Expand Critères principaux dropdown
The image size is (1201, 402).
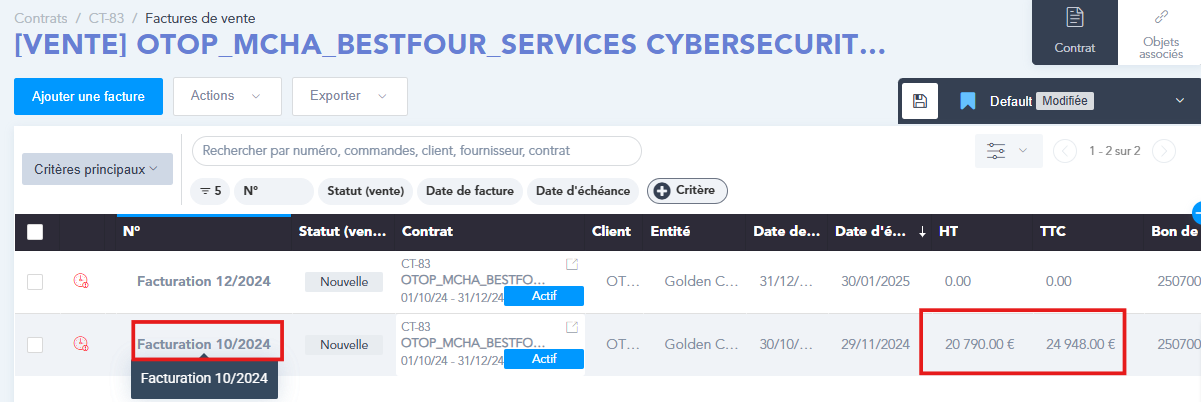(97, 169)
